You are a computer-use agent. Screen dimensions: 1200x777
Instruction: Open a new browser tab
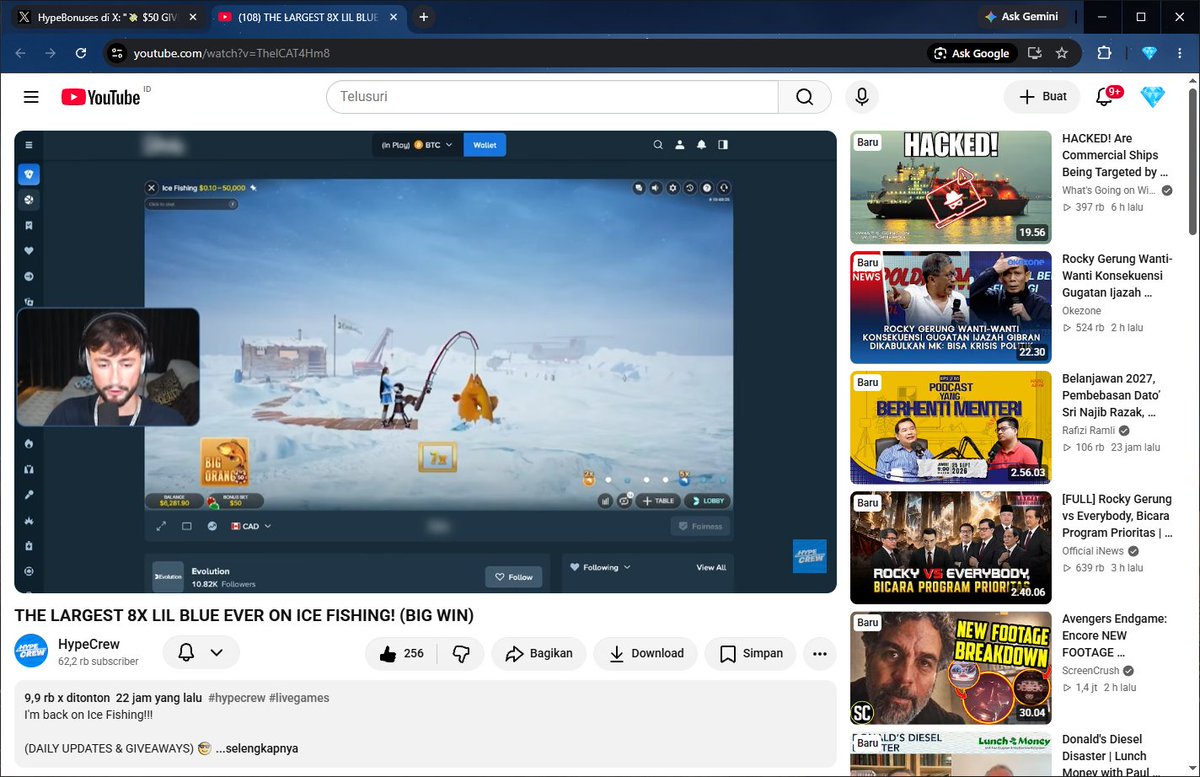click(x=424, y=17)
